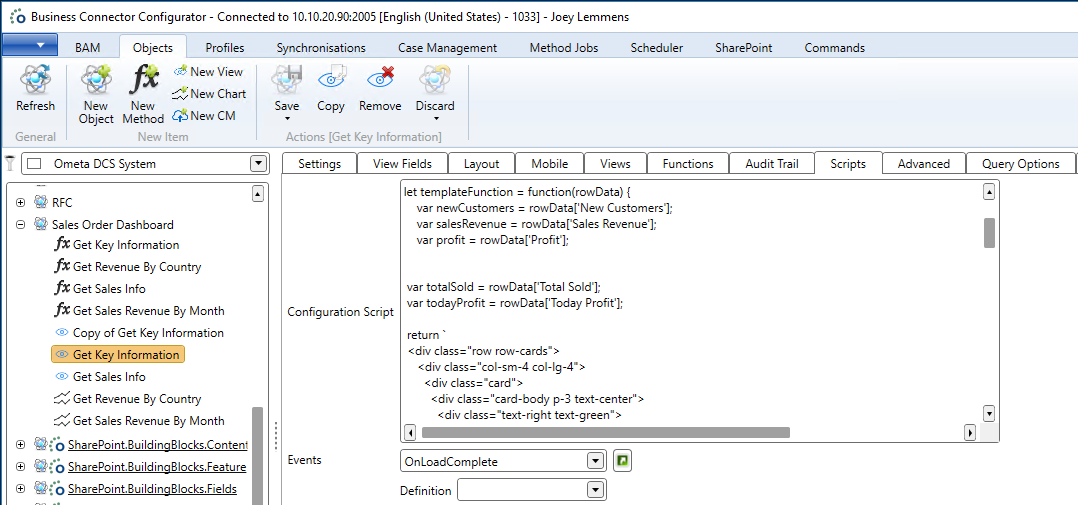Open the OnLoadComplete events dropdown
The width and height of the screenshot is (1078, 505).
pyautogui.click(x=595, y=461)
